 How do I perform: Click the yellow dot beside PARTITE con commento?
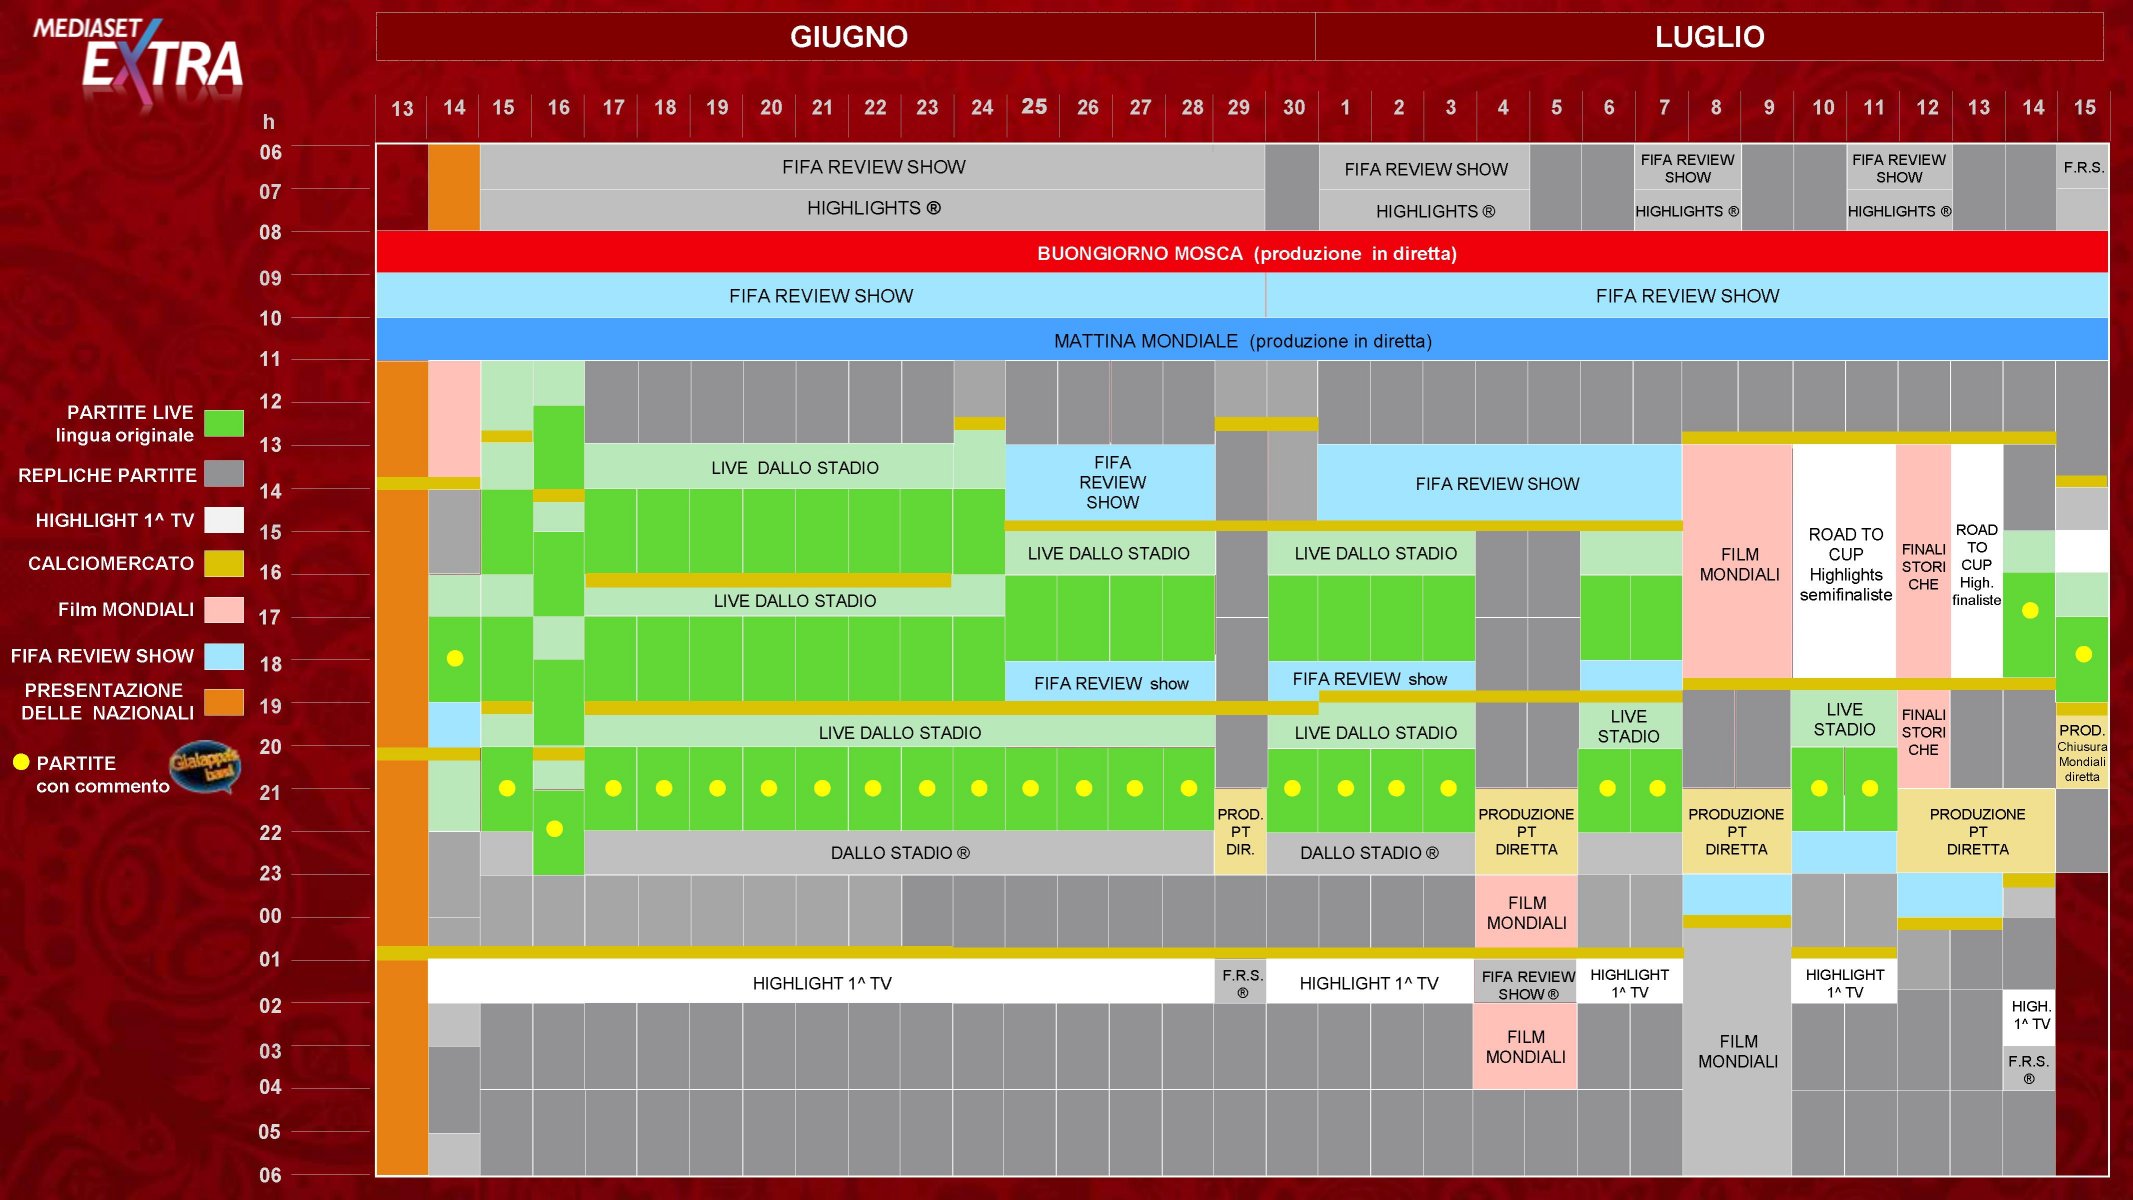(20, 762)
